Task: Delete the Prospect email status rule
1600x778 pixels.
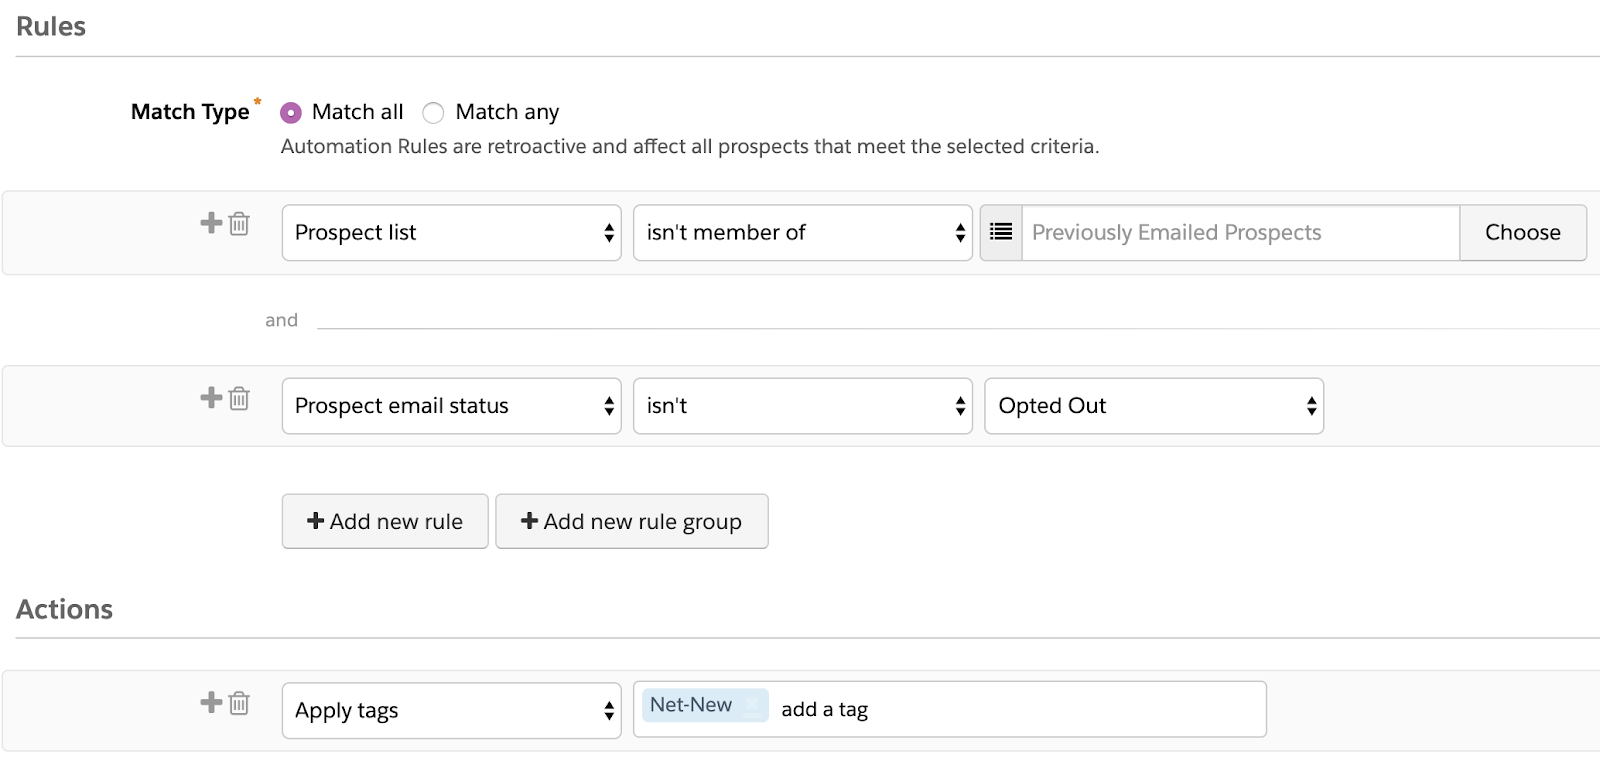Action: tap(239, 399)
